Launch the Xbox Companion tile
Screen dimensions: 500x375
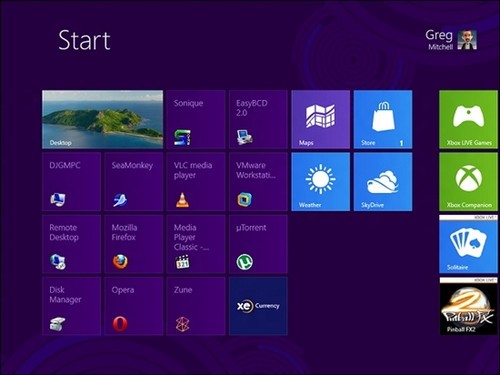469,182
